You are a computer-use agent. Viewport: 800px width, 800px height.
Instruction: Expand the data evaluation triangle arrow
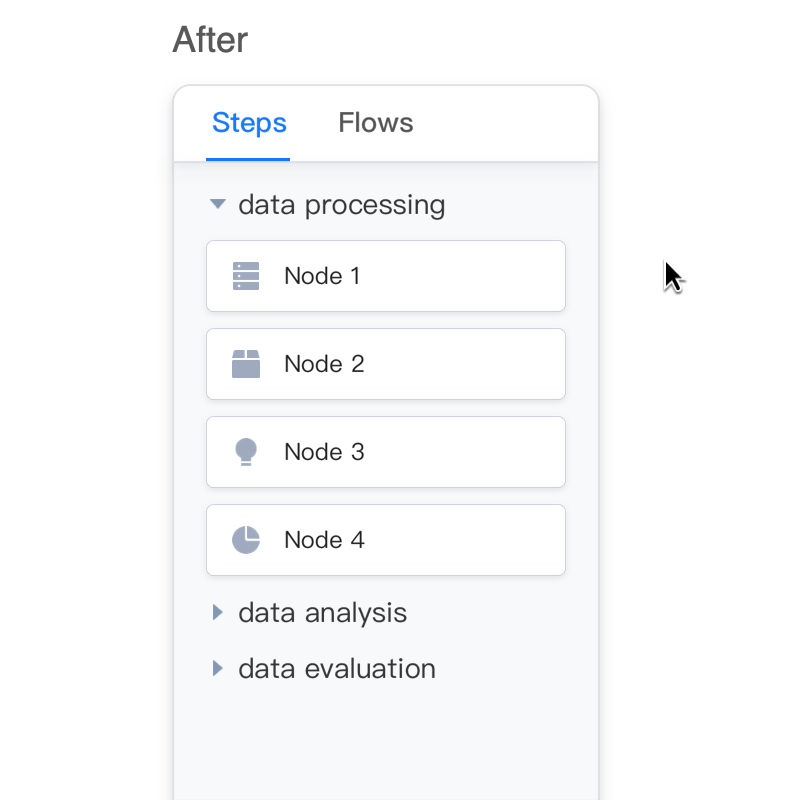217,668
